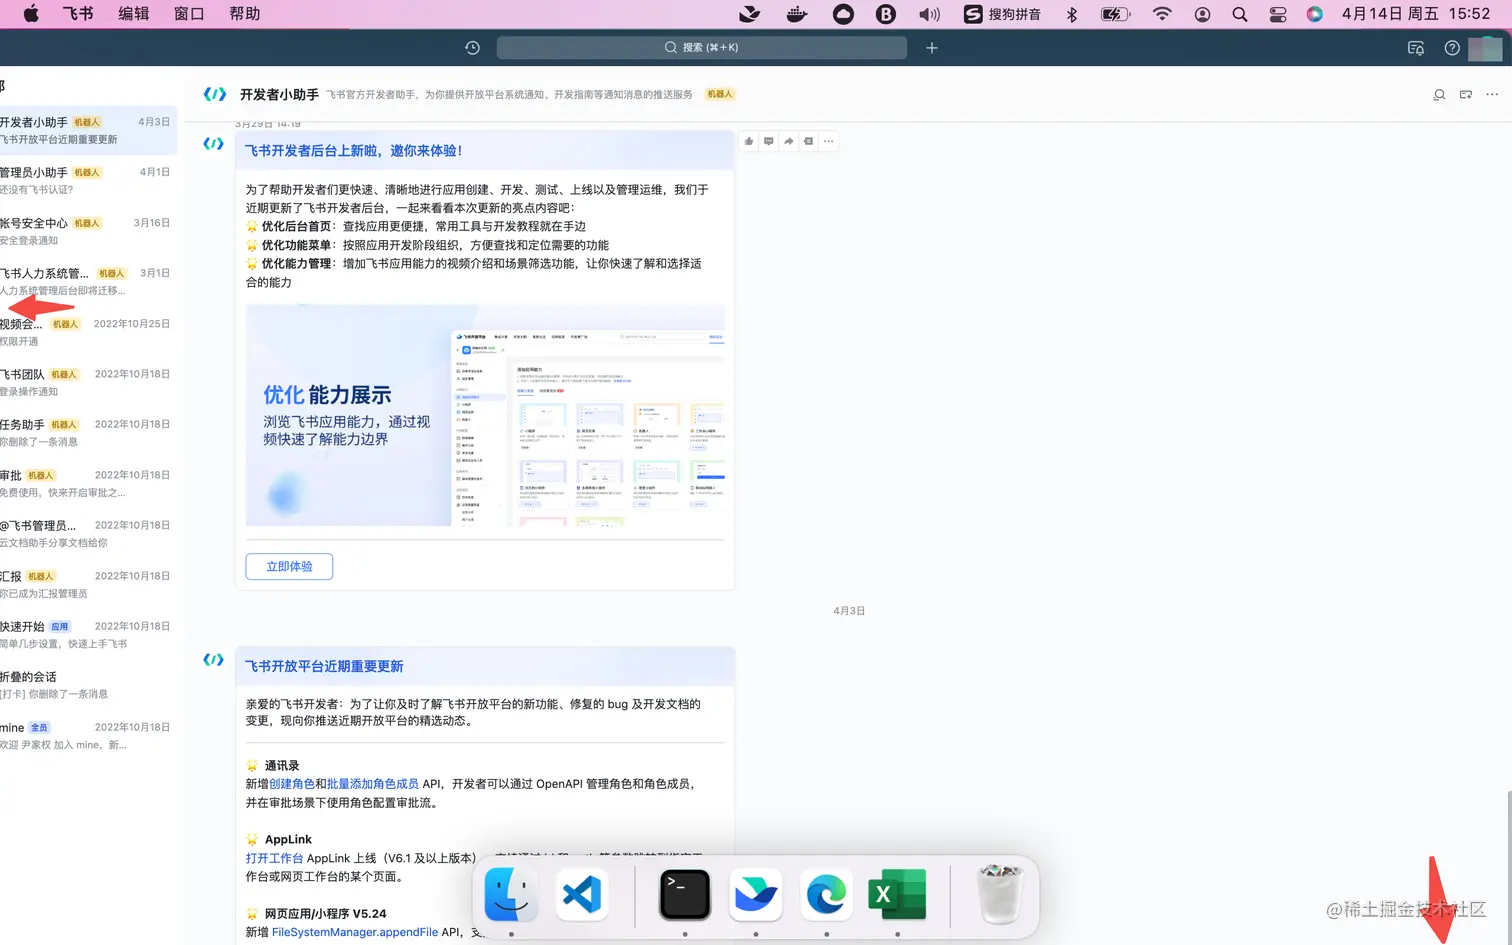Open the 汇报 conversation
Viewport: 1512px width, 945px height.
pyautogui.click(x=88, y=584)
